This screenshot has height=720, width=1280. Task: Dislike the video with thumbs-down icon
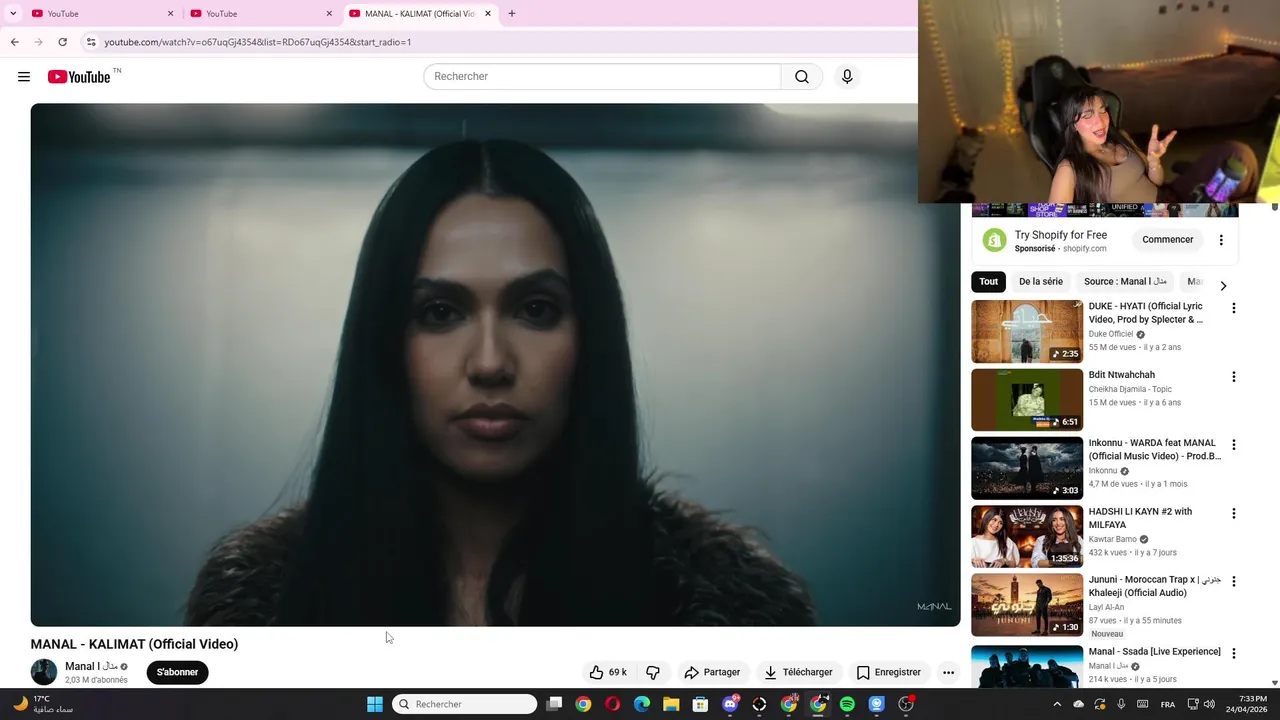653,672
